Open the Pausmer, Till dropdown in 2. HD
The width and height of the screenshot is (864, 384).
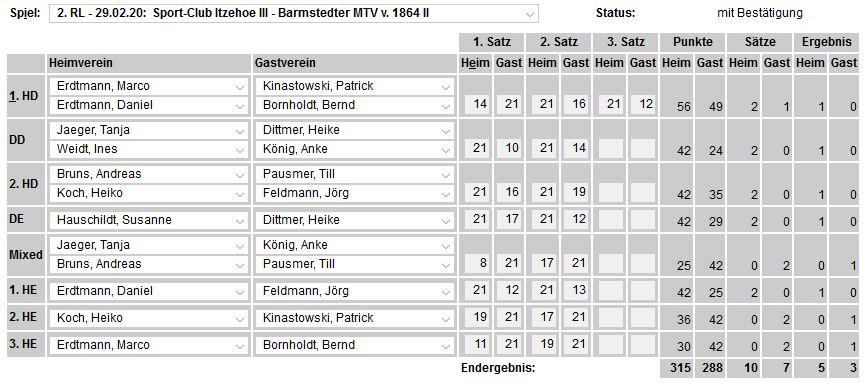(x=354, y=174)
